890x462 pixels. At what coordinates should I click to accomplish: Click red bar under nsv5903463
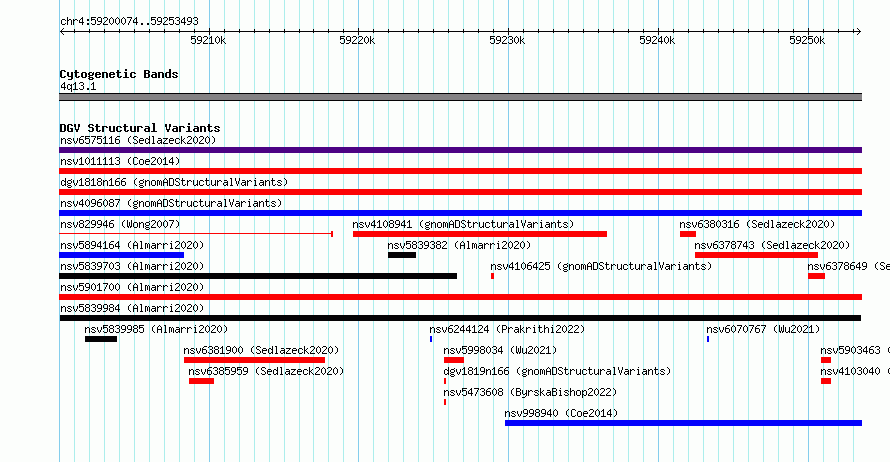click(826, 360)
